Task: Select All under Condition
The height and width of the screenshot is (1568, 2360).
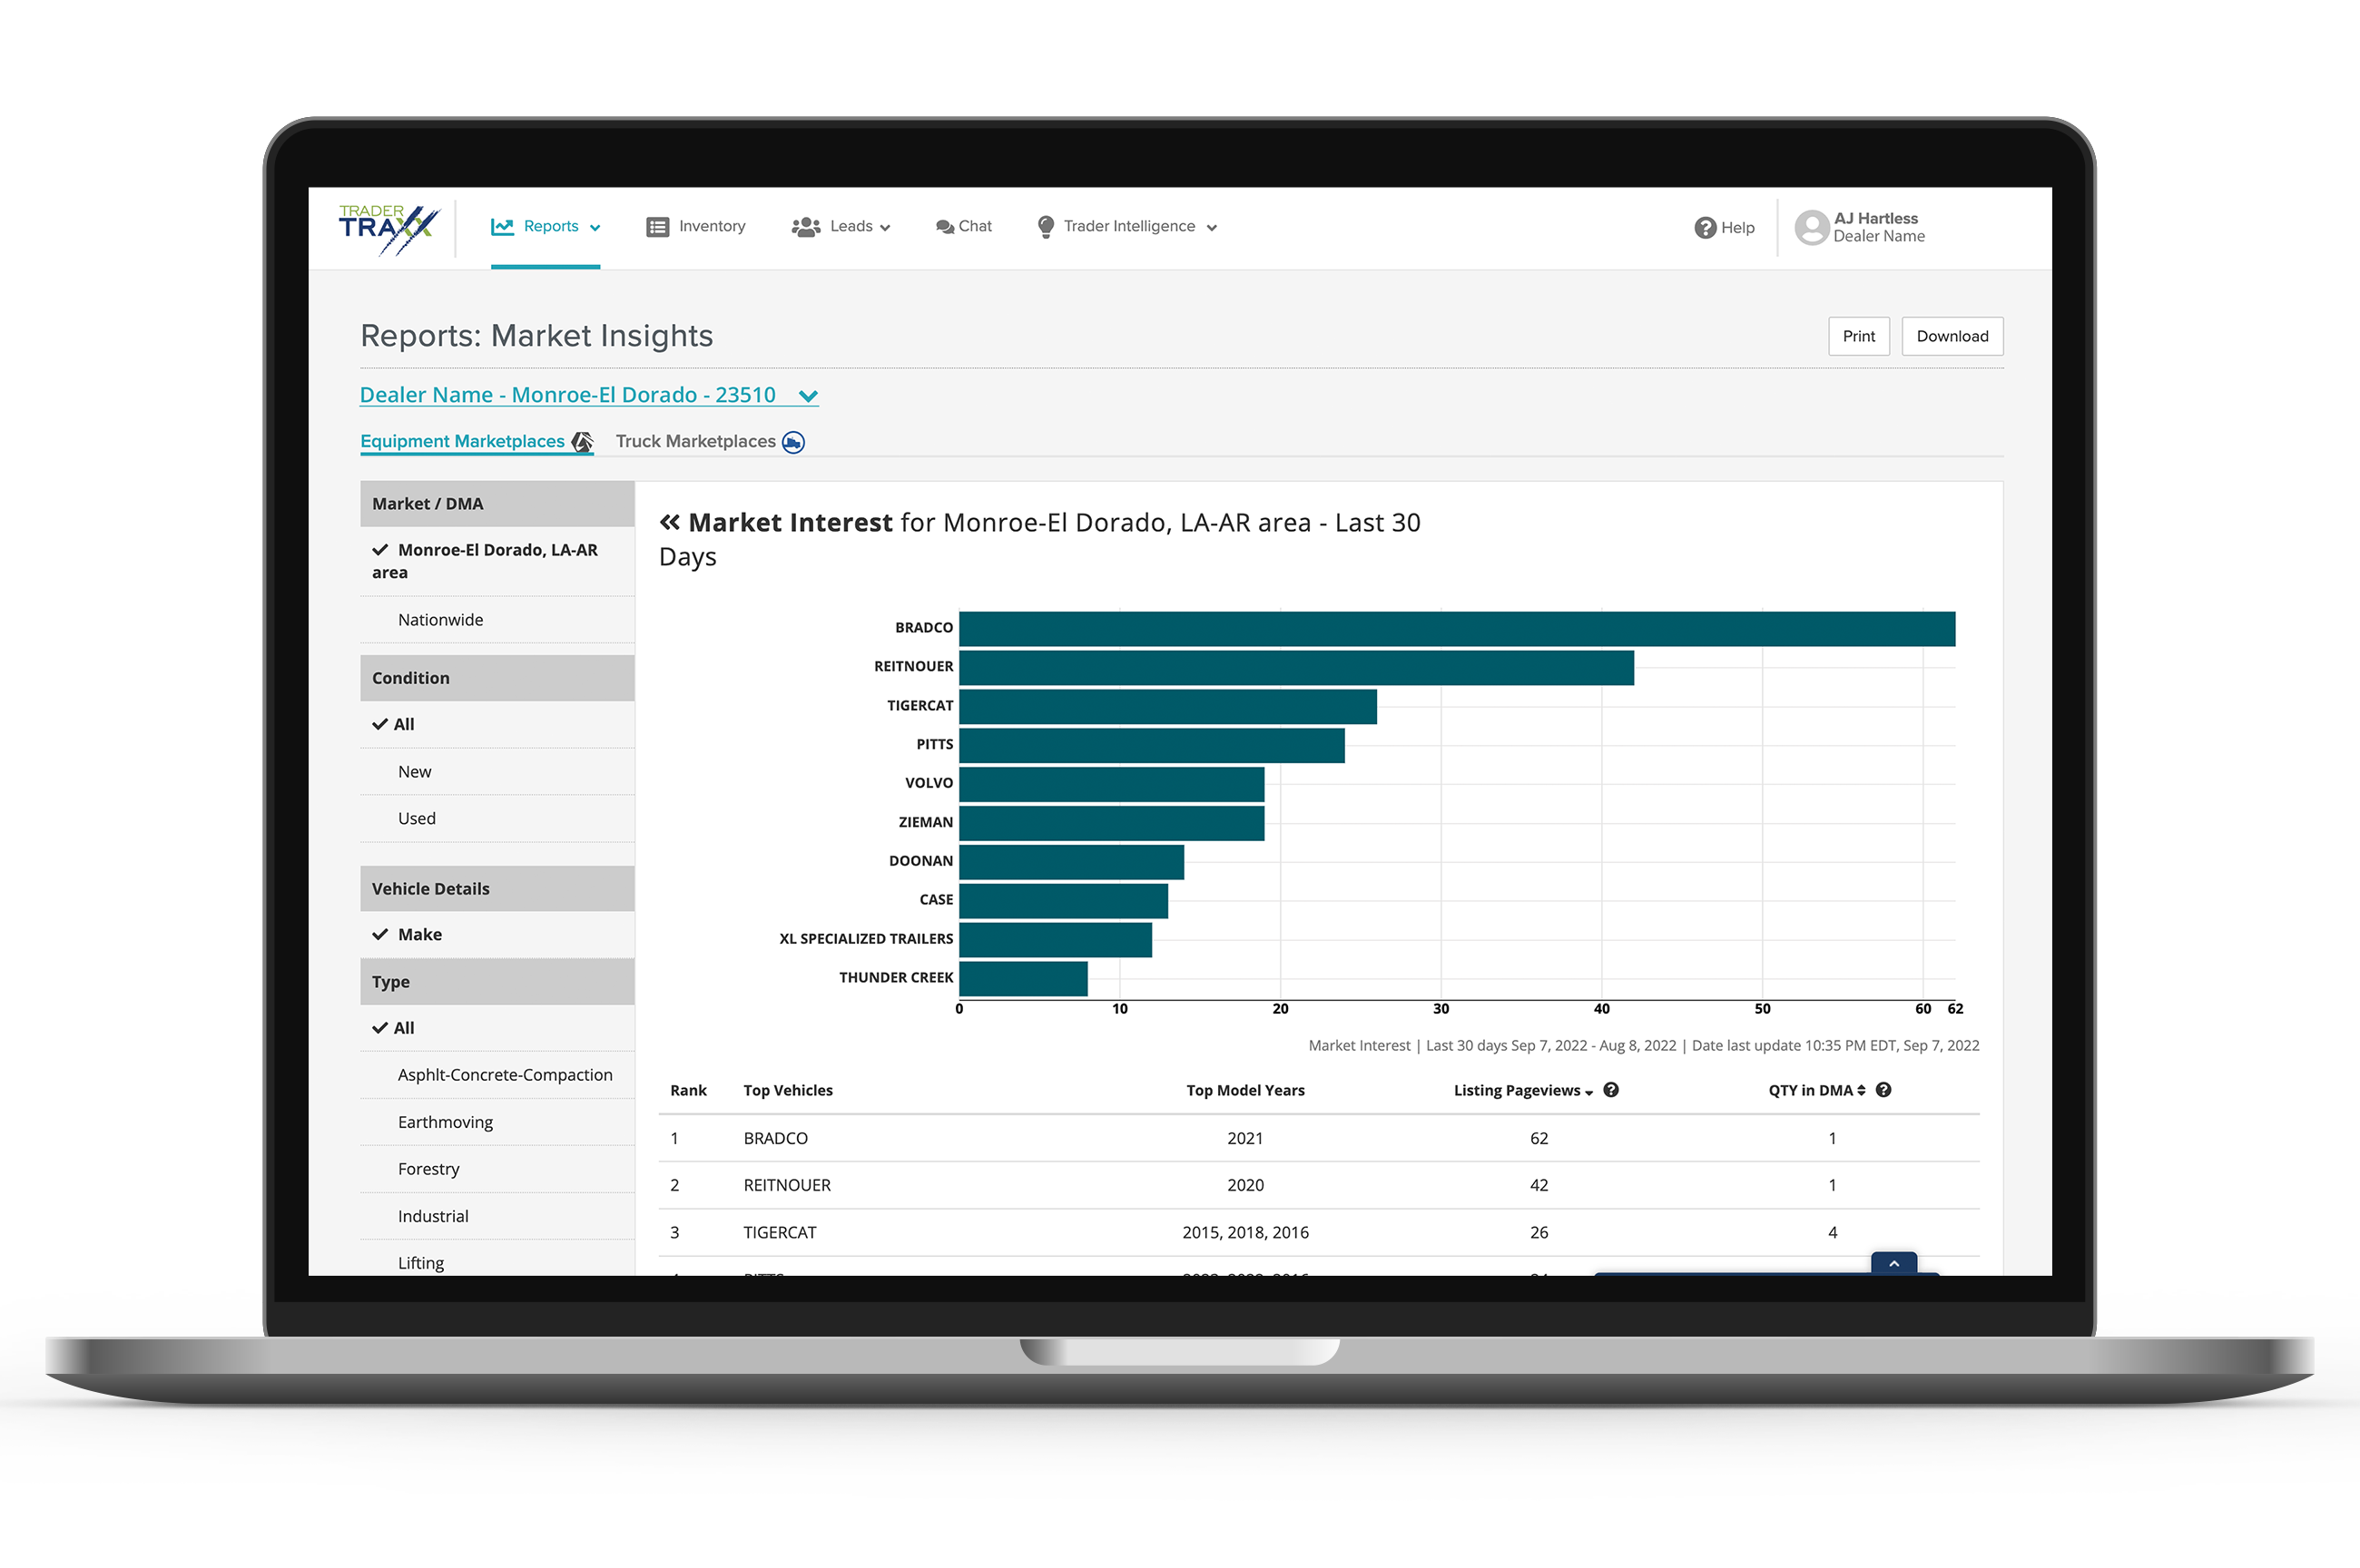Action: coord(497,724)
